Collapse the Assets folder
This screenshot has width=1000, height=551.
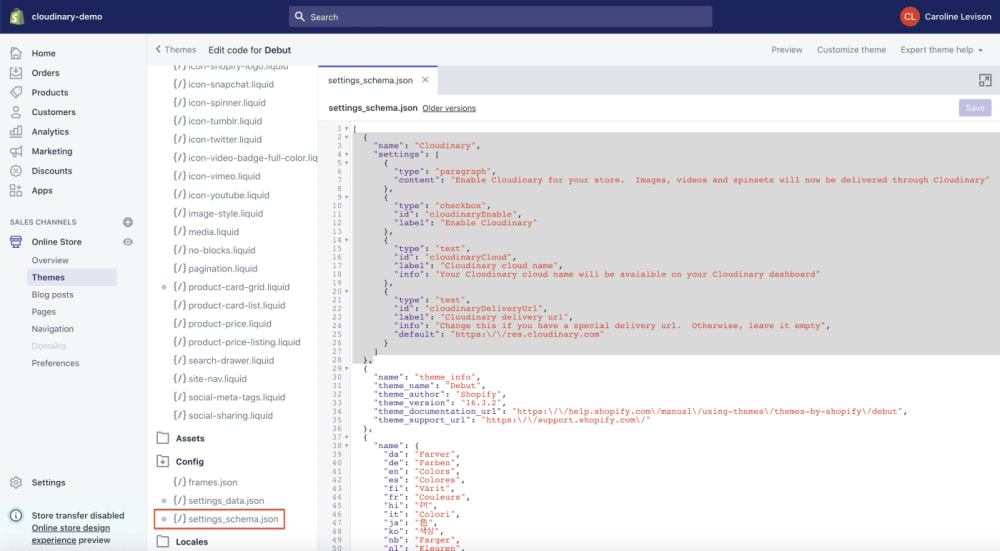(163, 438)
